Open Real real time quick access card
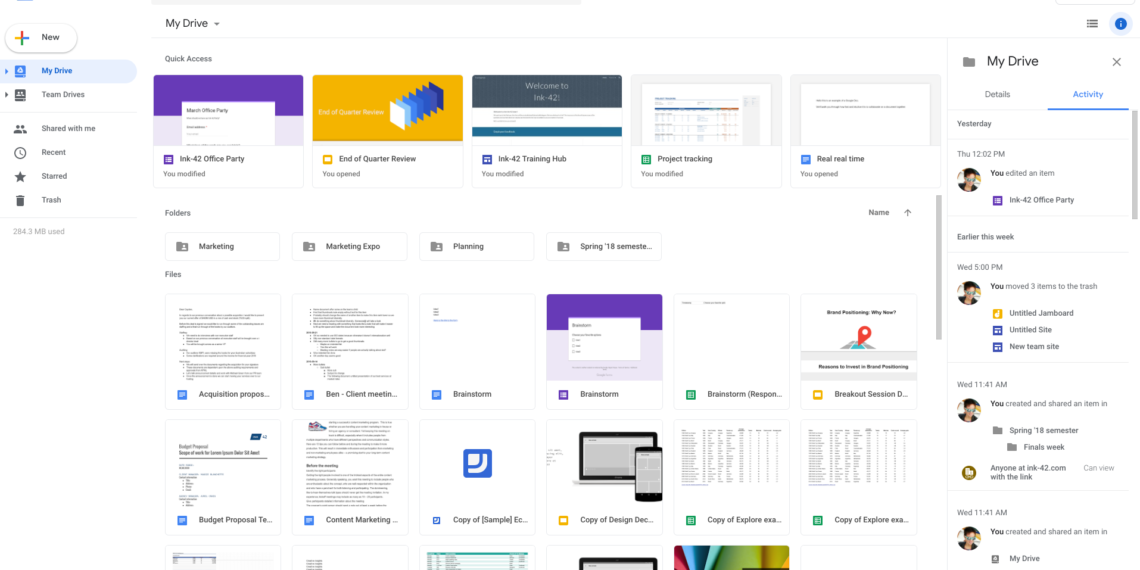 pos(865,132)
